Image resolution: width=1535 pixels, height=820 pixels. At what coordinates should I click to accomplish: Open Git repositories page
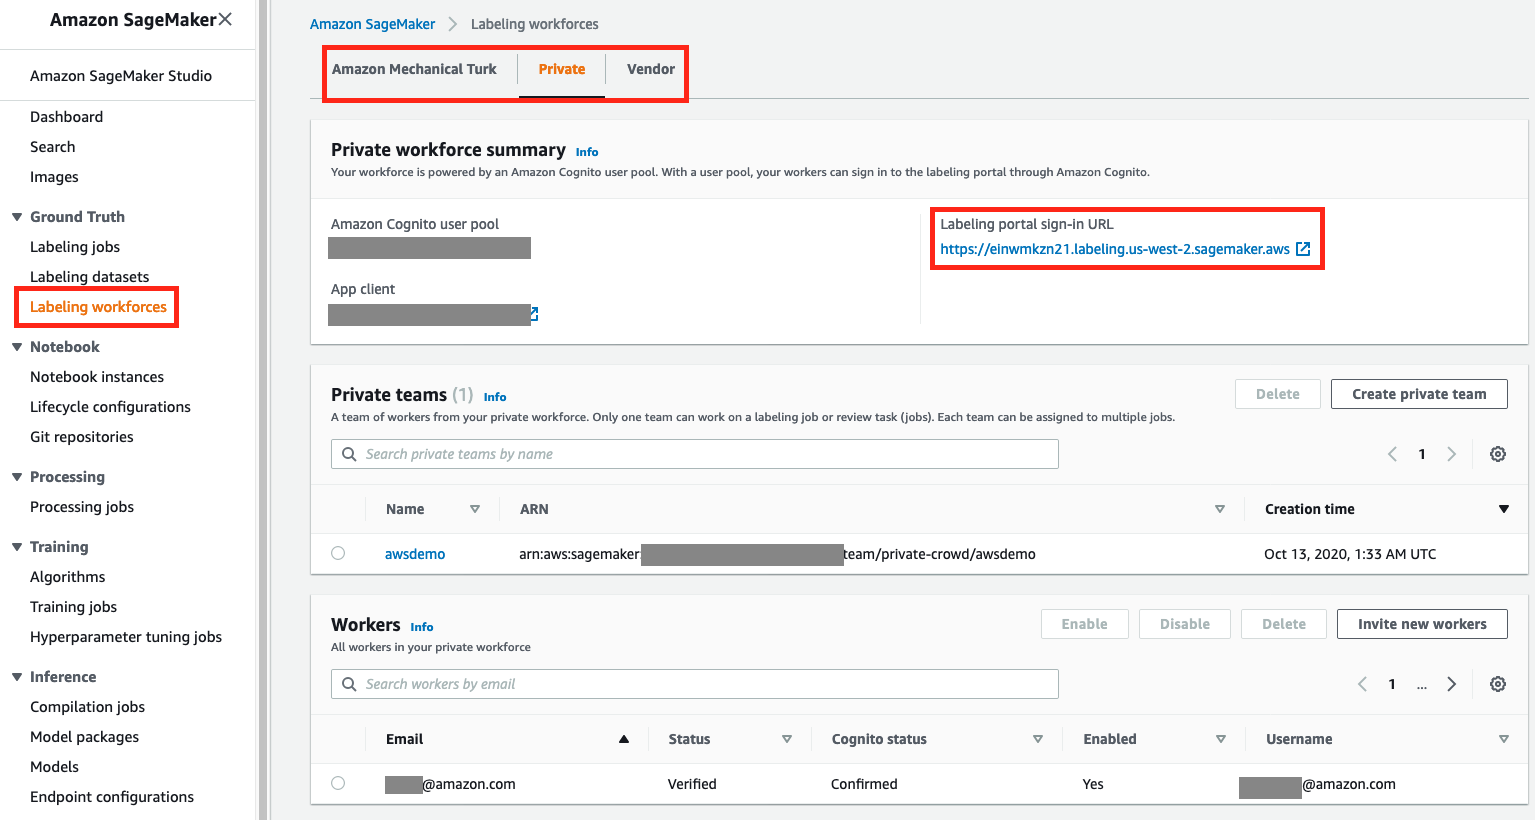[81, 437]
